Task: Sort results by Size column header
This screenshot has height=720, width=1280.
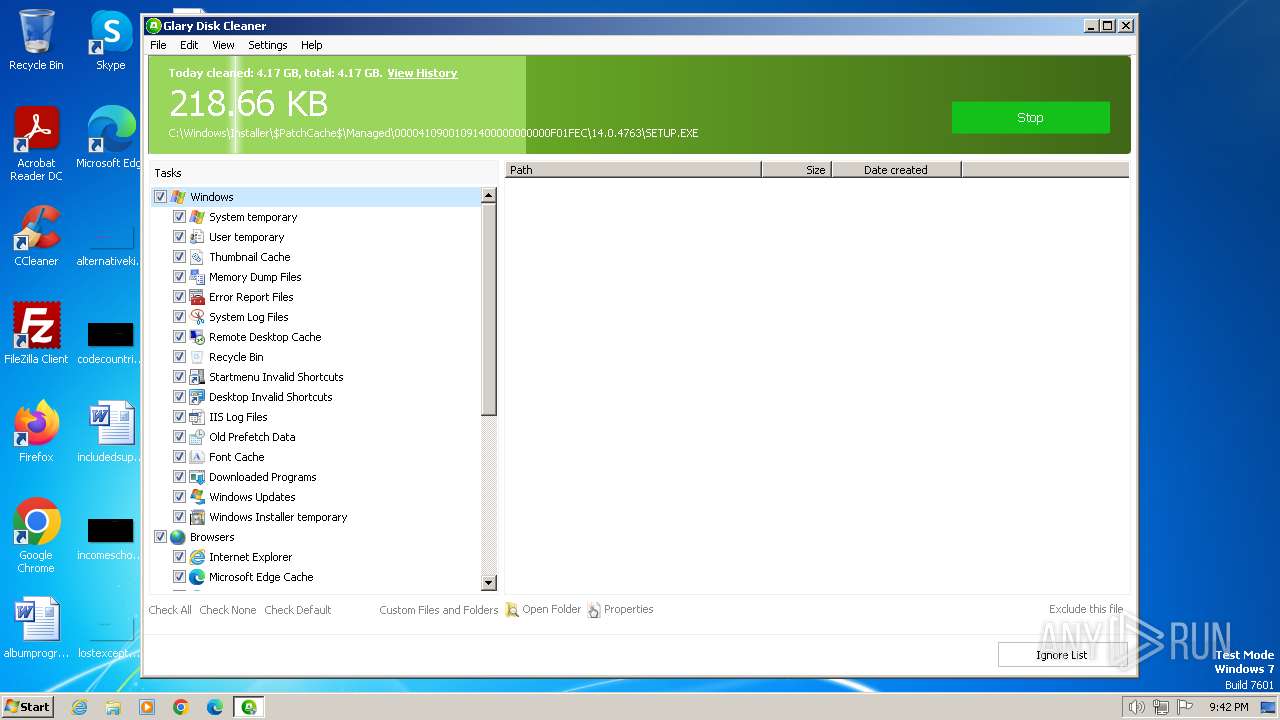Action: pyautogui.click(x=796, y=170)
